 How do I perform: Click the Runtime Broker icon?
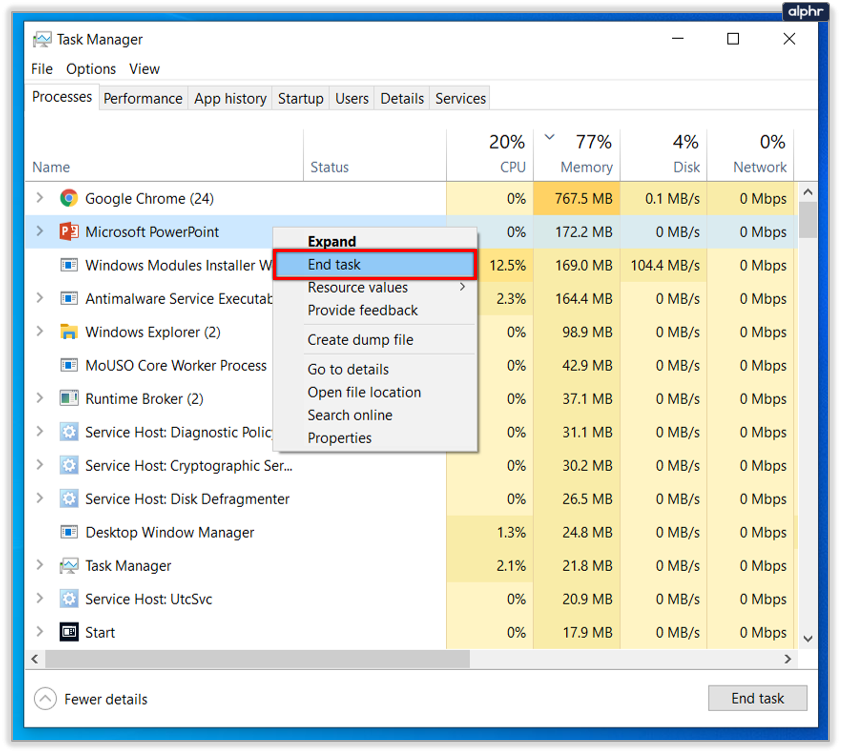(x=69, y=398)
